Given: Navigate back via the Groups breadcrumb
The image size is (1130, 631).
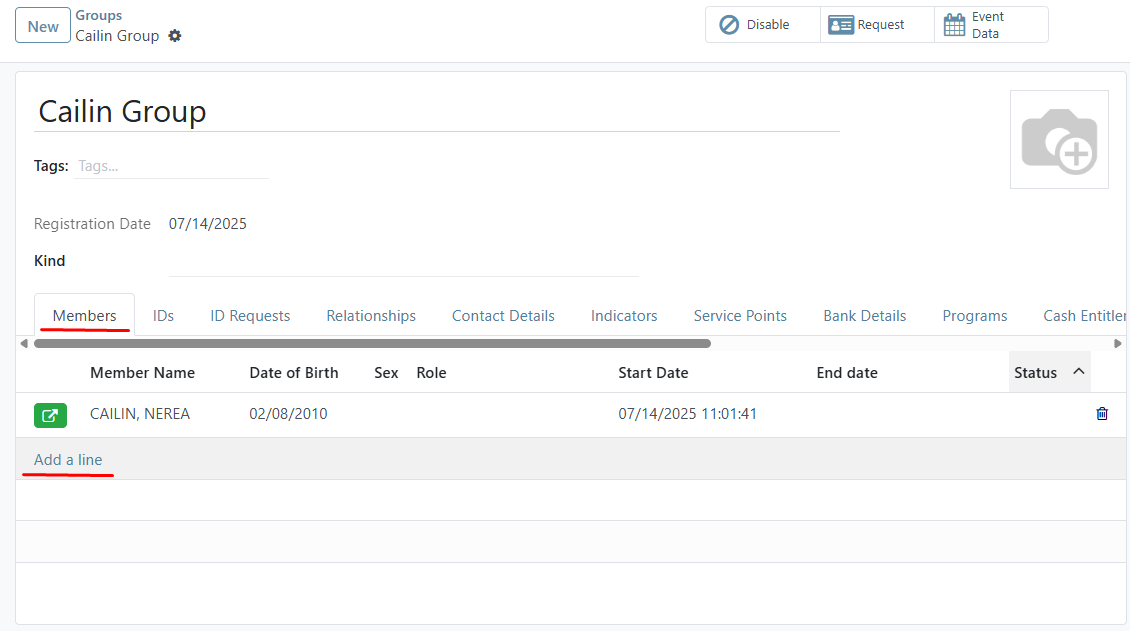Looking at the screenshot, I should tap(98, 14).
